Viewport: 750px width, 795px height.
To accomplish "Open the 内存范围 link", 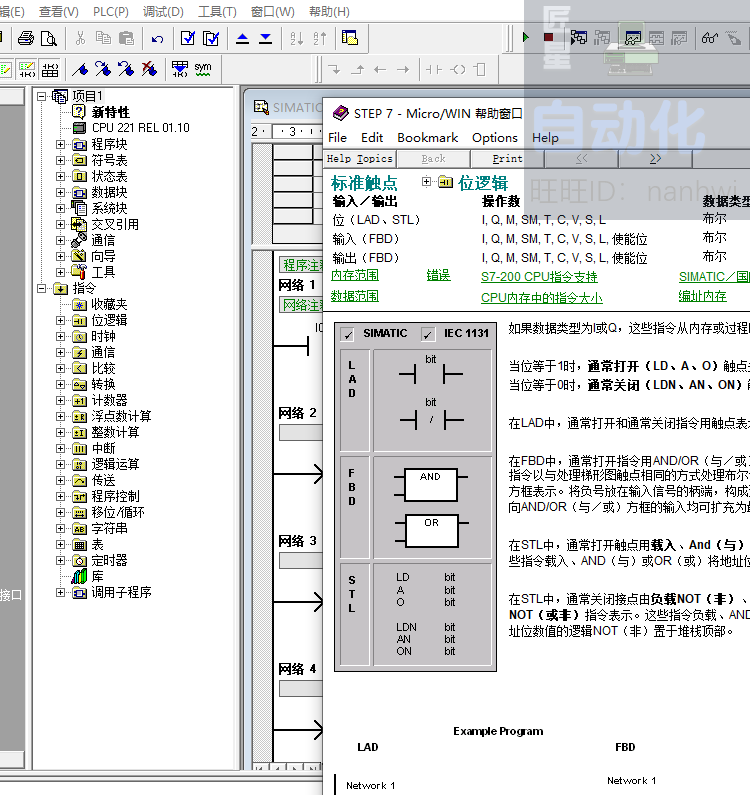I will click(355, 275).
